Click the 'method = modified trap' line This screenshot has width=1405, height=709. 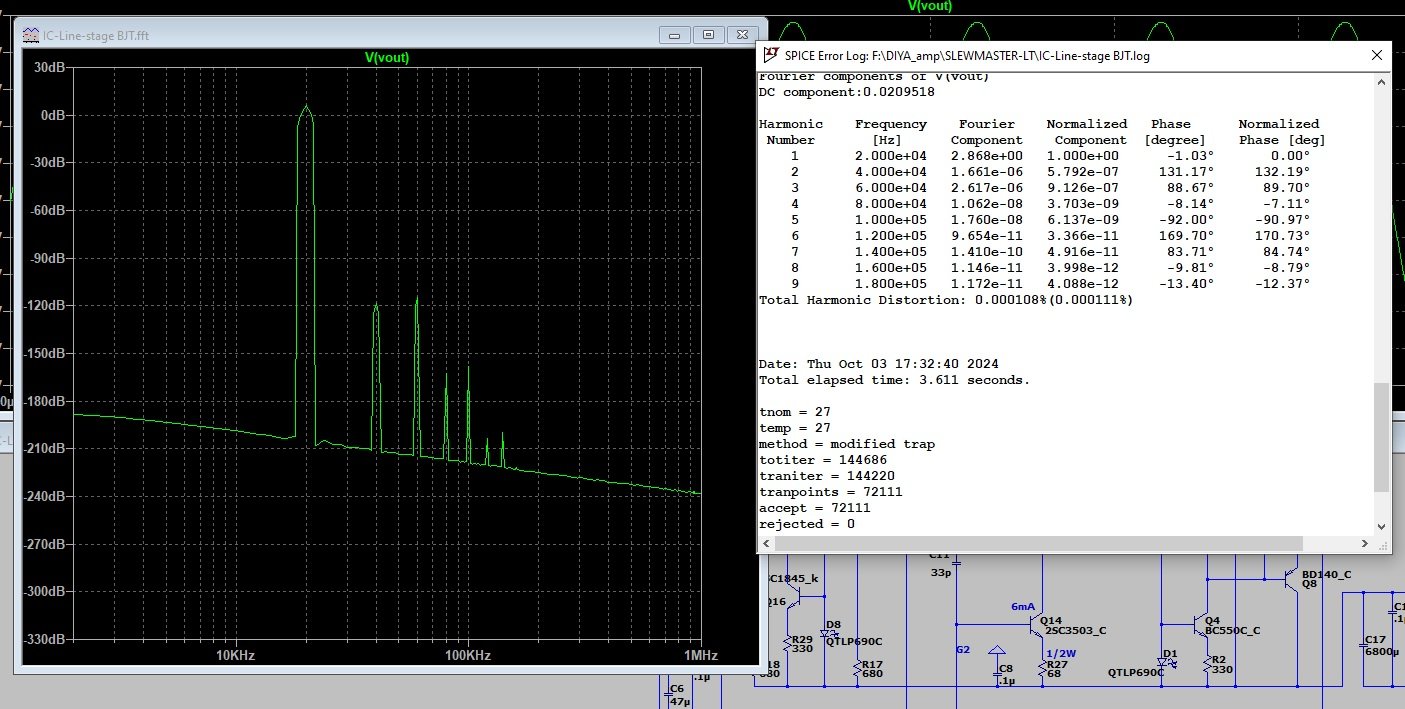(847, 444)
